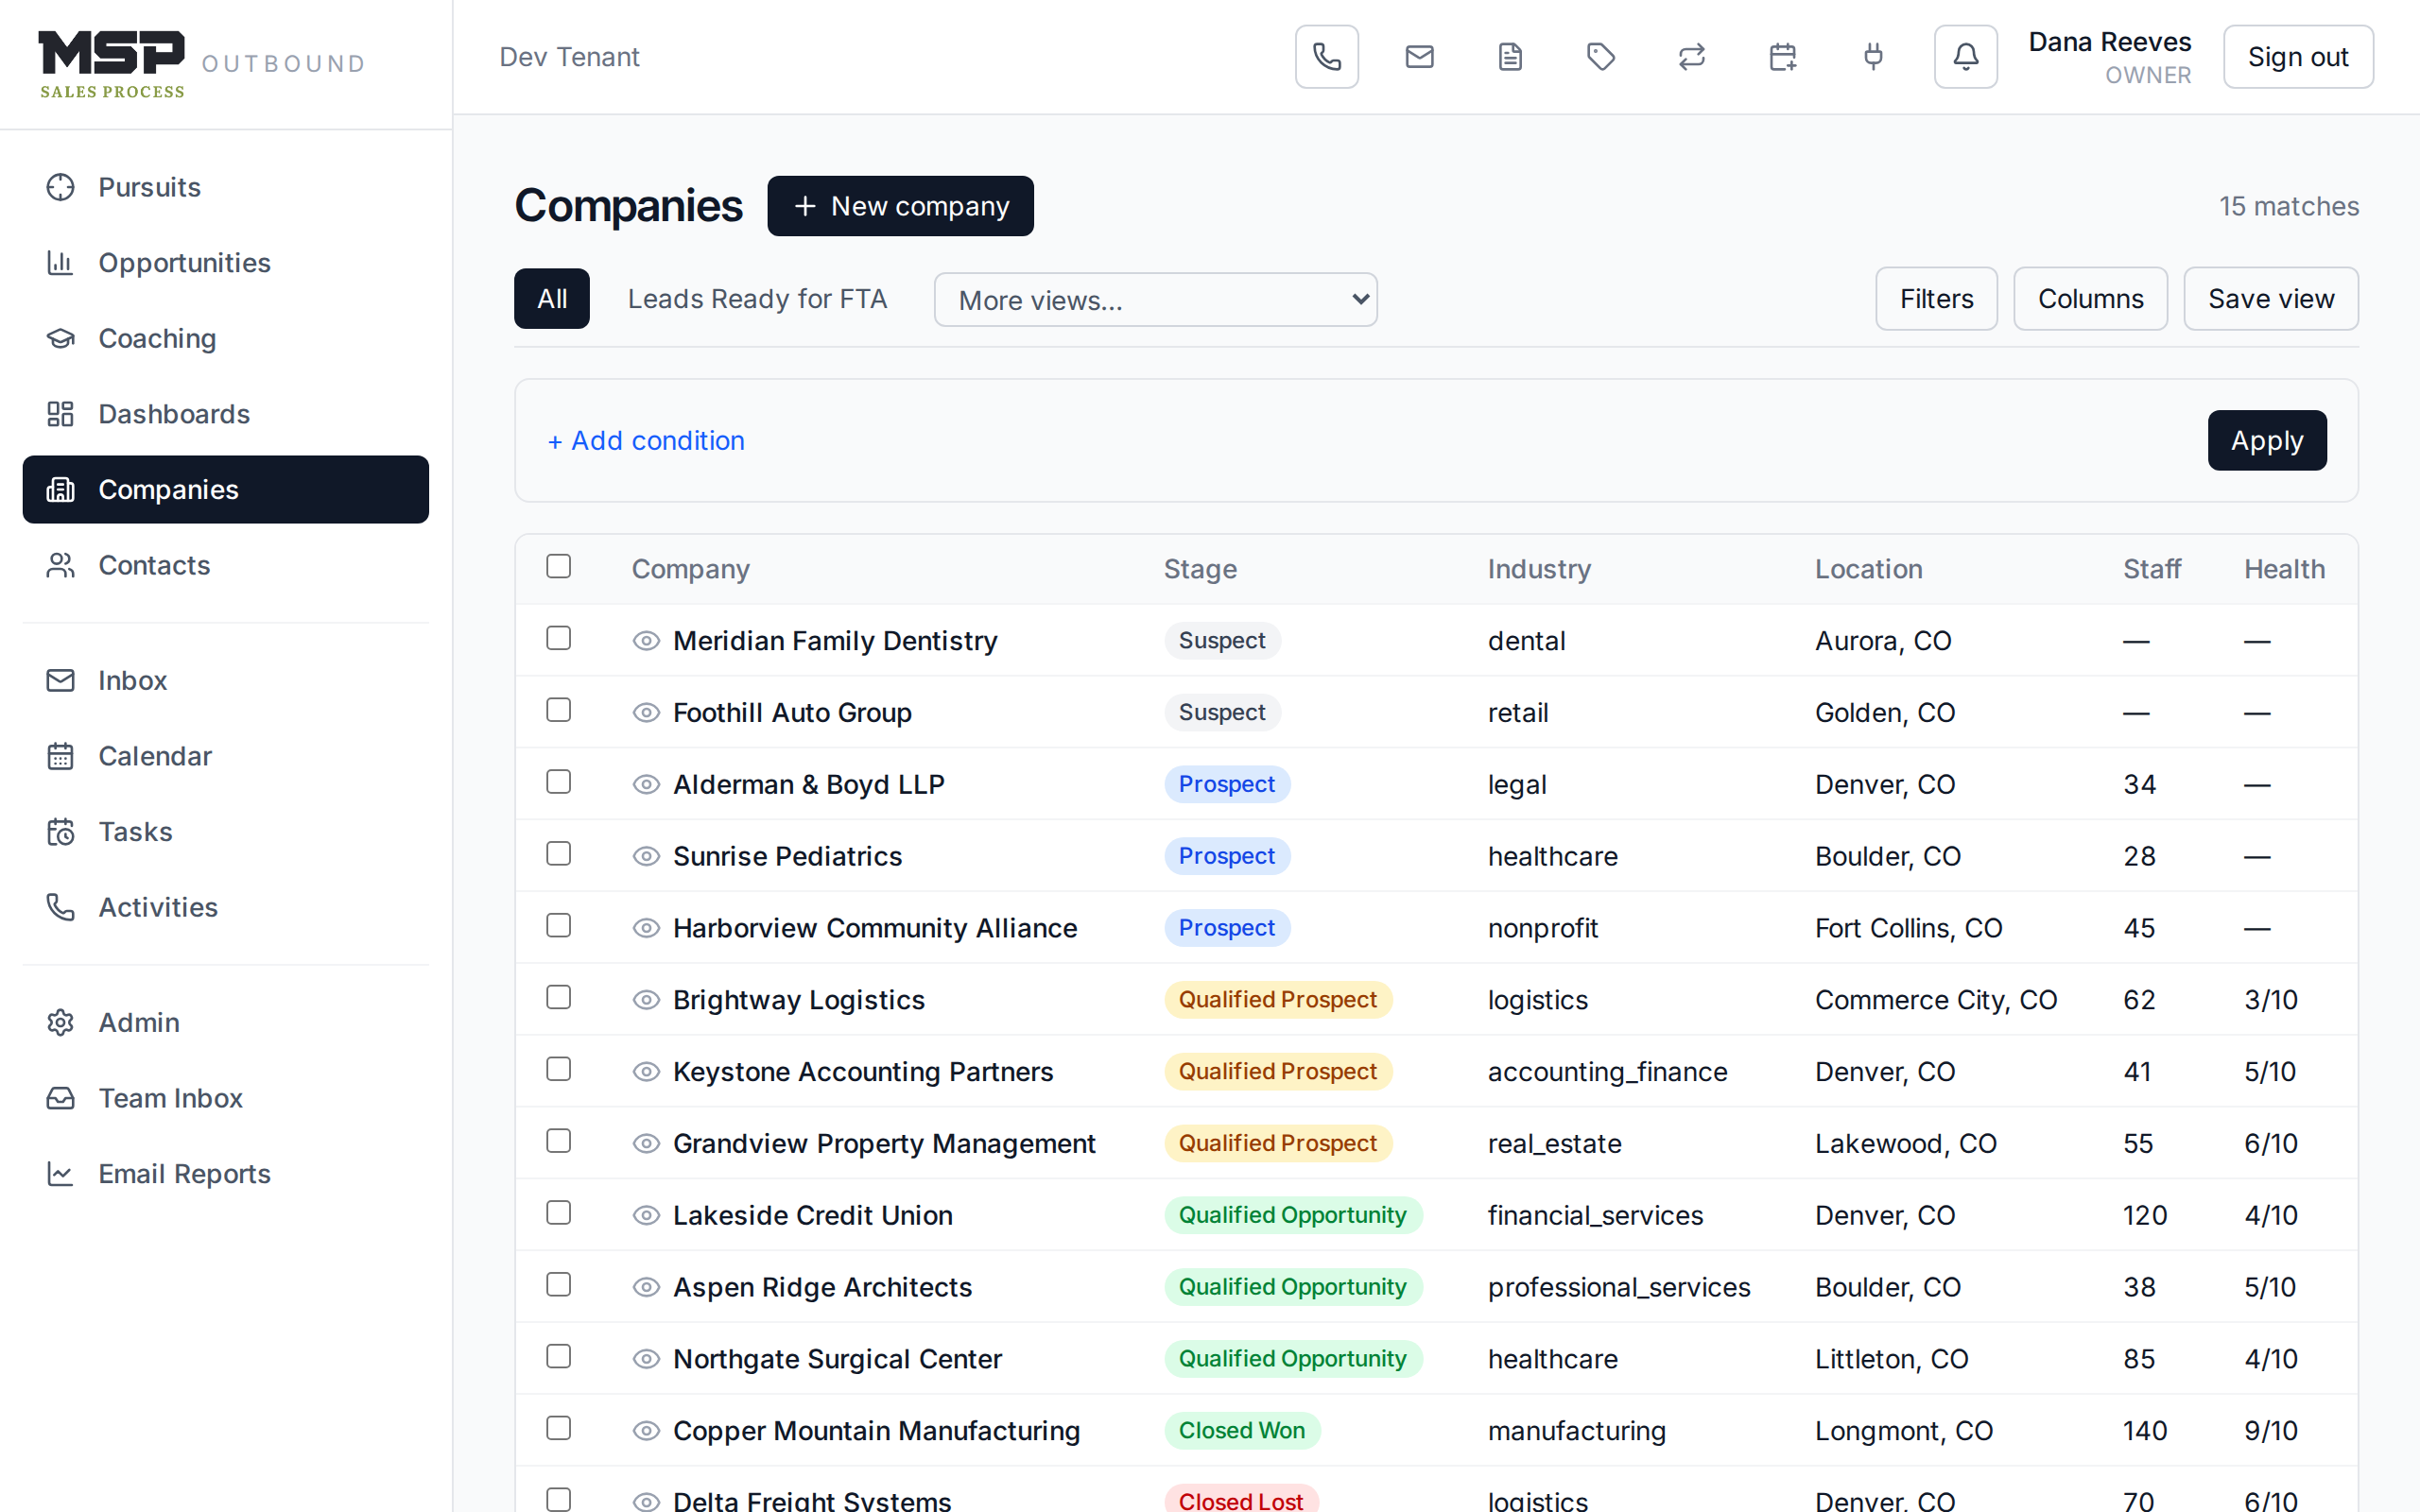
Task: Click the repeat arrows icon in header
Action: point(1692,57)
